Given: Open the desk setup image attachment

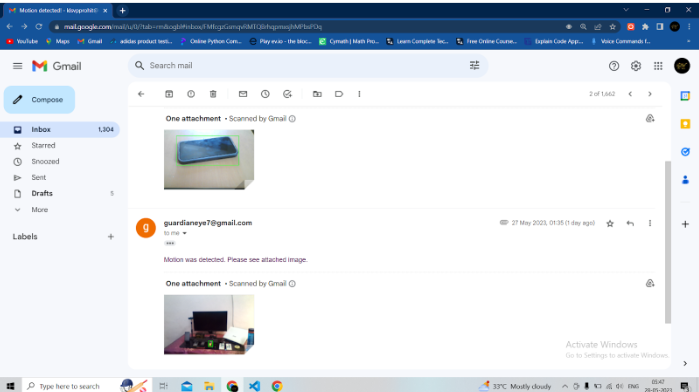Looking at the screenshot, I should [x=209, y=324].
